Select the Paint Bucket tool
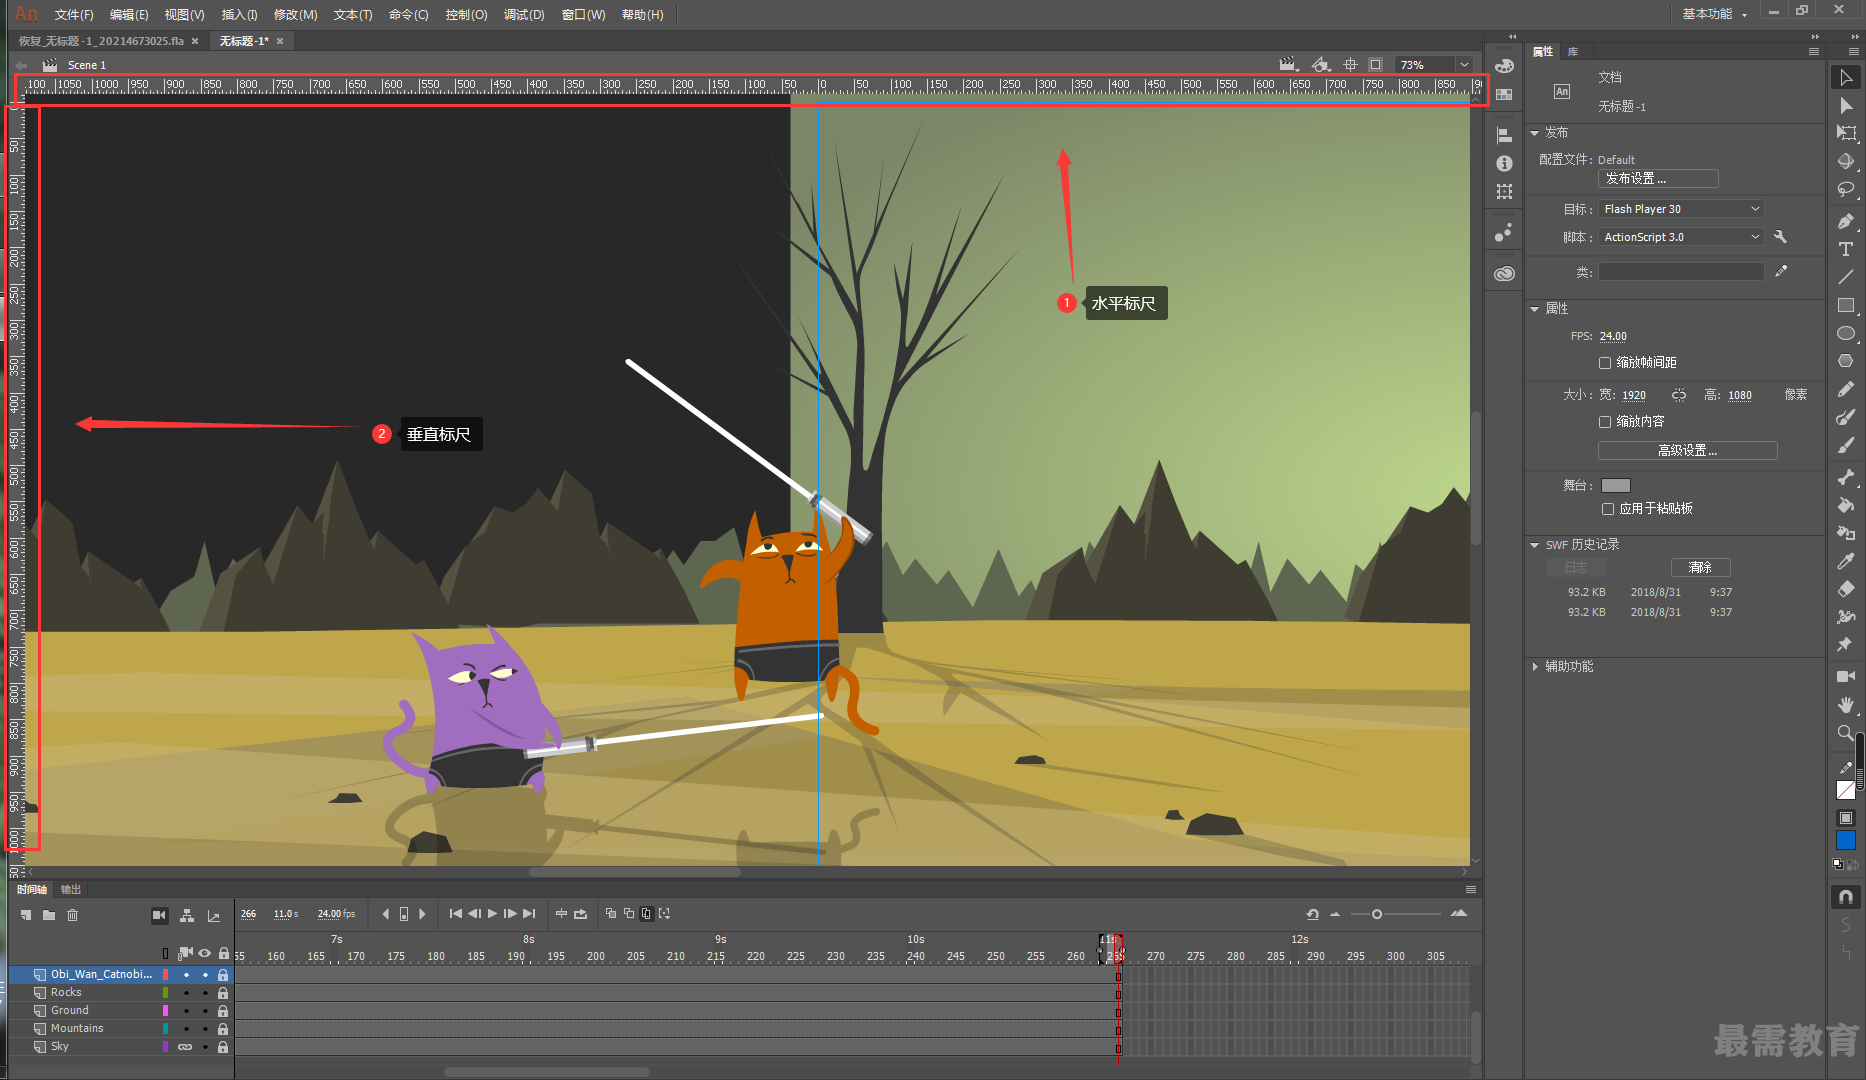The width and height of the screenshot is (1866, 1080). (x=1846, y=505)
